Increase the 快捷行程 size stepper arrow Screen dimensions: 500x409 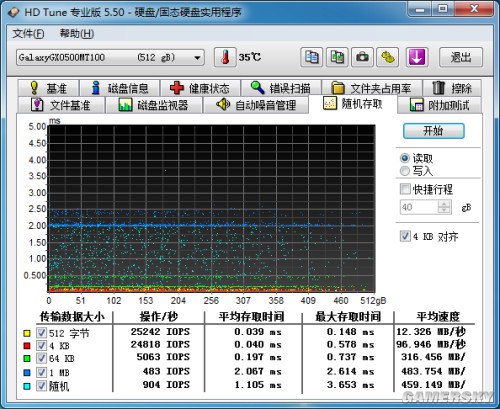click(444, 204)
